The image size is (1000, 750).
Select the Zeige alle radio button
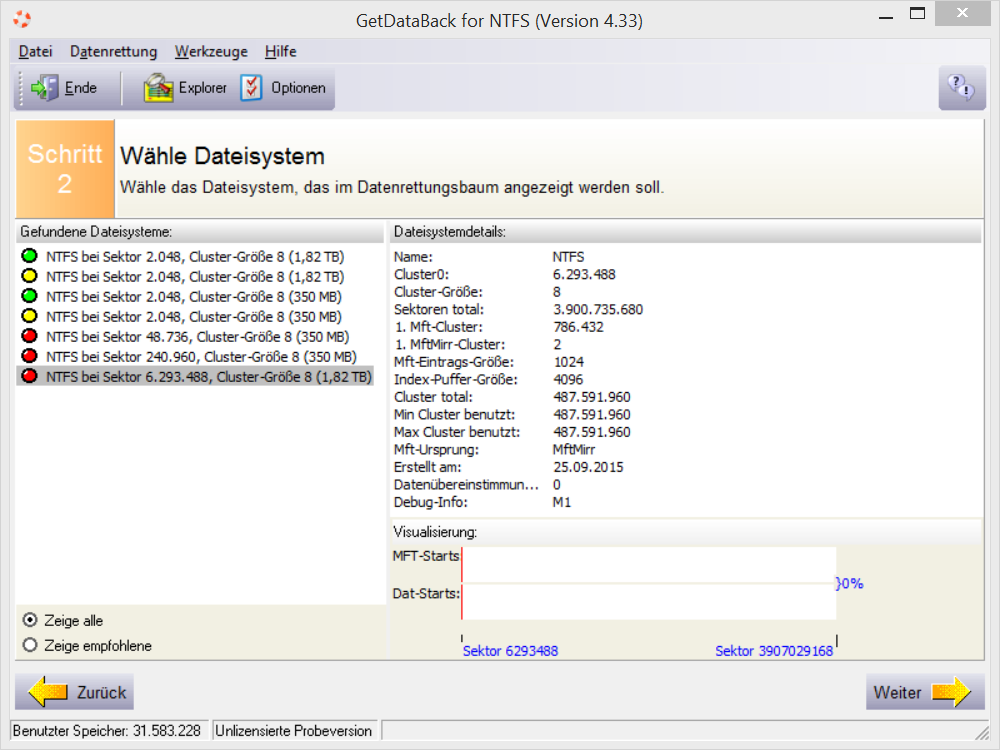click(x=30, y=620)
